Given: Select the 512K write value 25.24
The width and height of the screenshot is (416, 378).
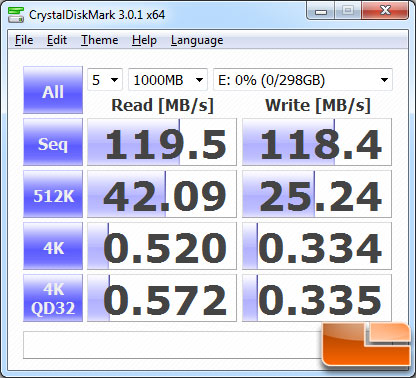Looking at the screenshot, I should [317, 194].
